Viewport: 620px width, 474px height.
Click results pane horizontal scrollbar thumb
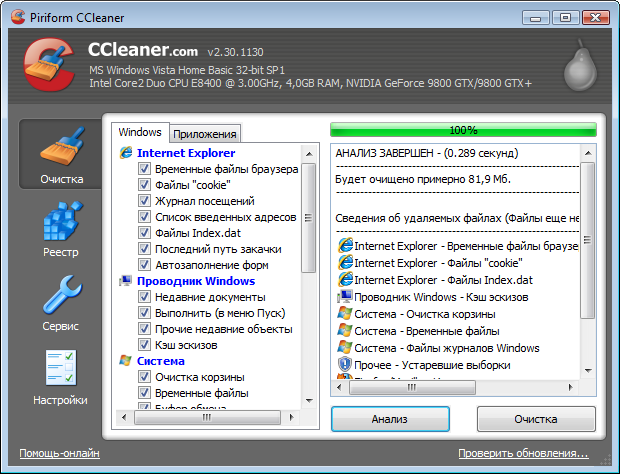(x=412, y=387)
